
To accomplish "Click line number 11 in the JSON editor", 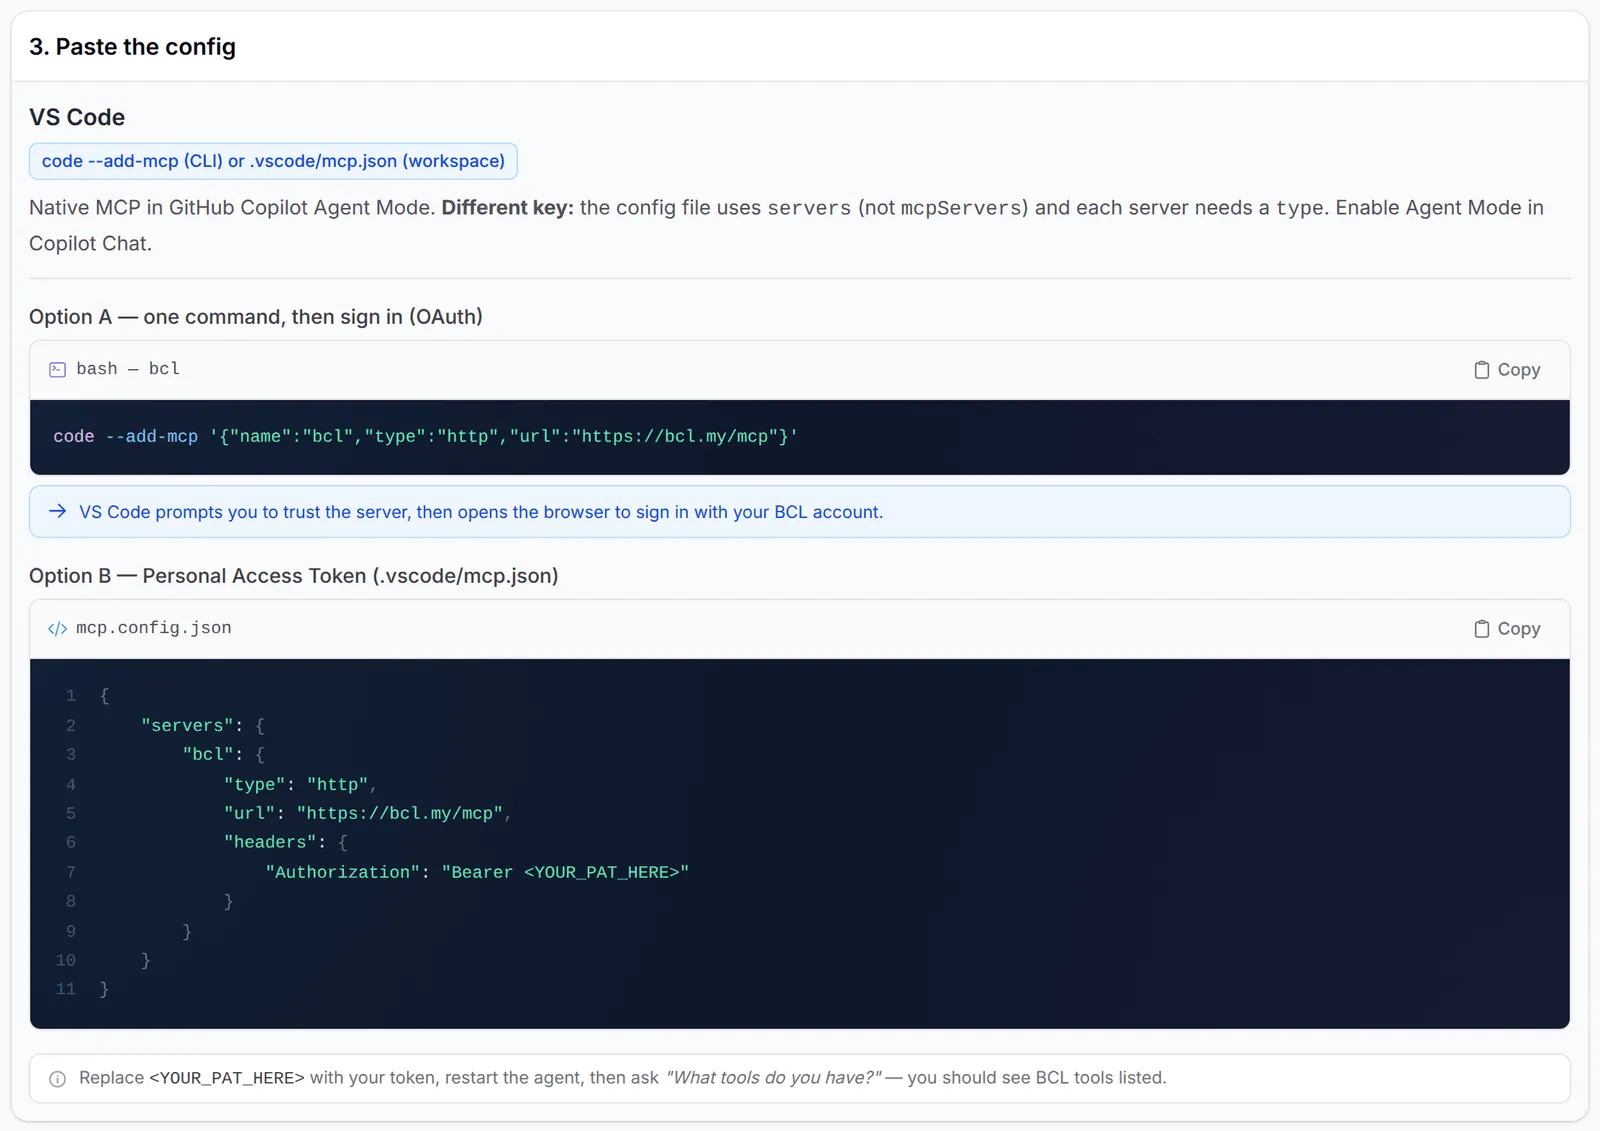I will point(66,989).
